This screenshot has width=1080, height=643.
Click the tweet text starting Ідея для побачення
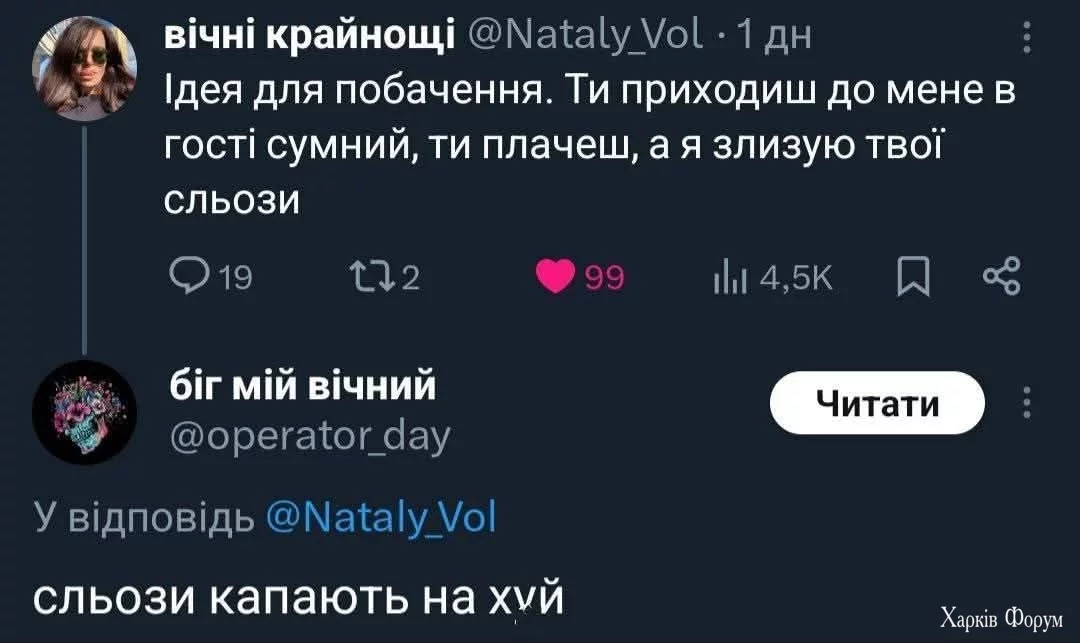click(588, 146)
